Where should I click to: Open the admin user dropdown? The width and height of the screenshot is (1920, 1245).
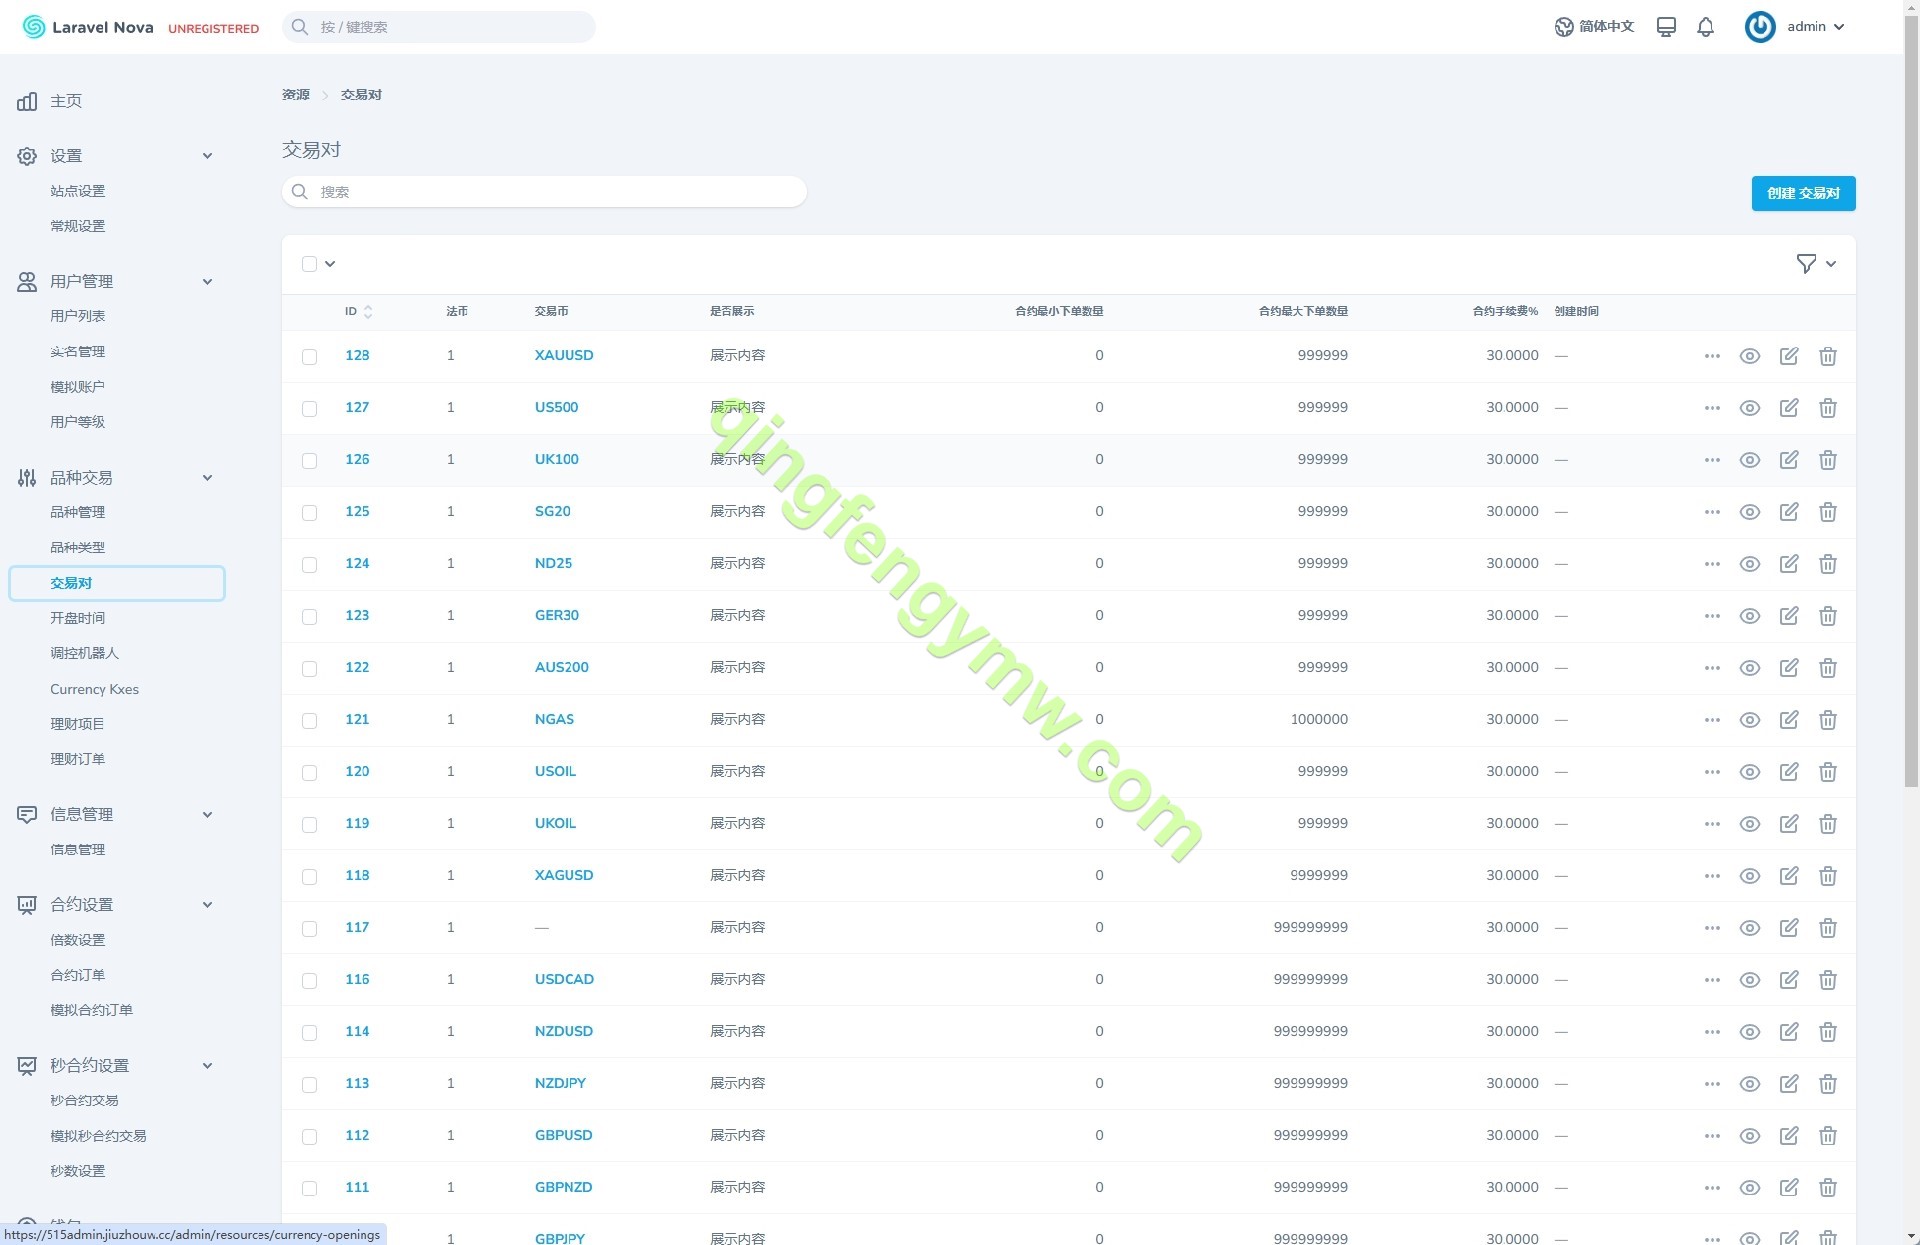point(1816,27)
